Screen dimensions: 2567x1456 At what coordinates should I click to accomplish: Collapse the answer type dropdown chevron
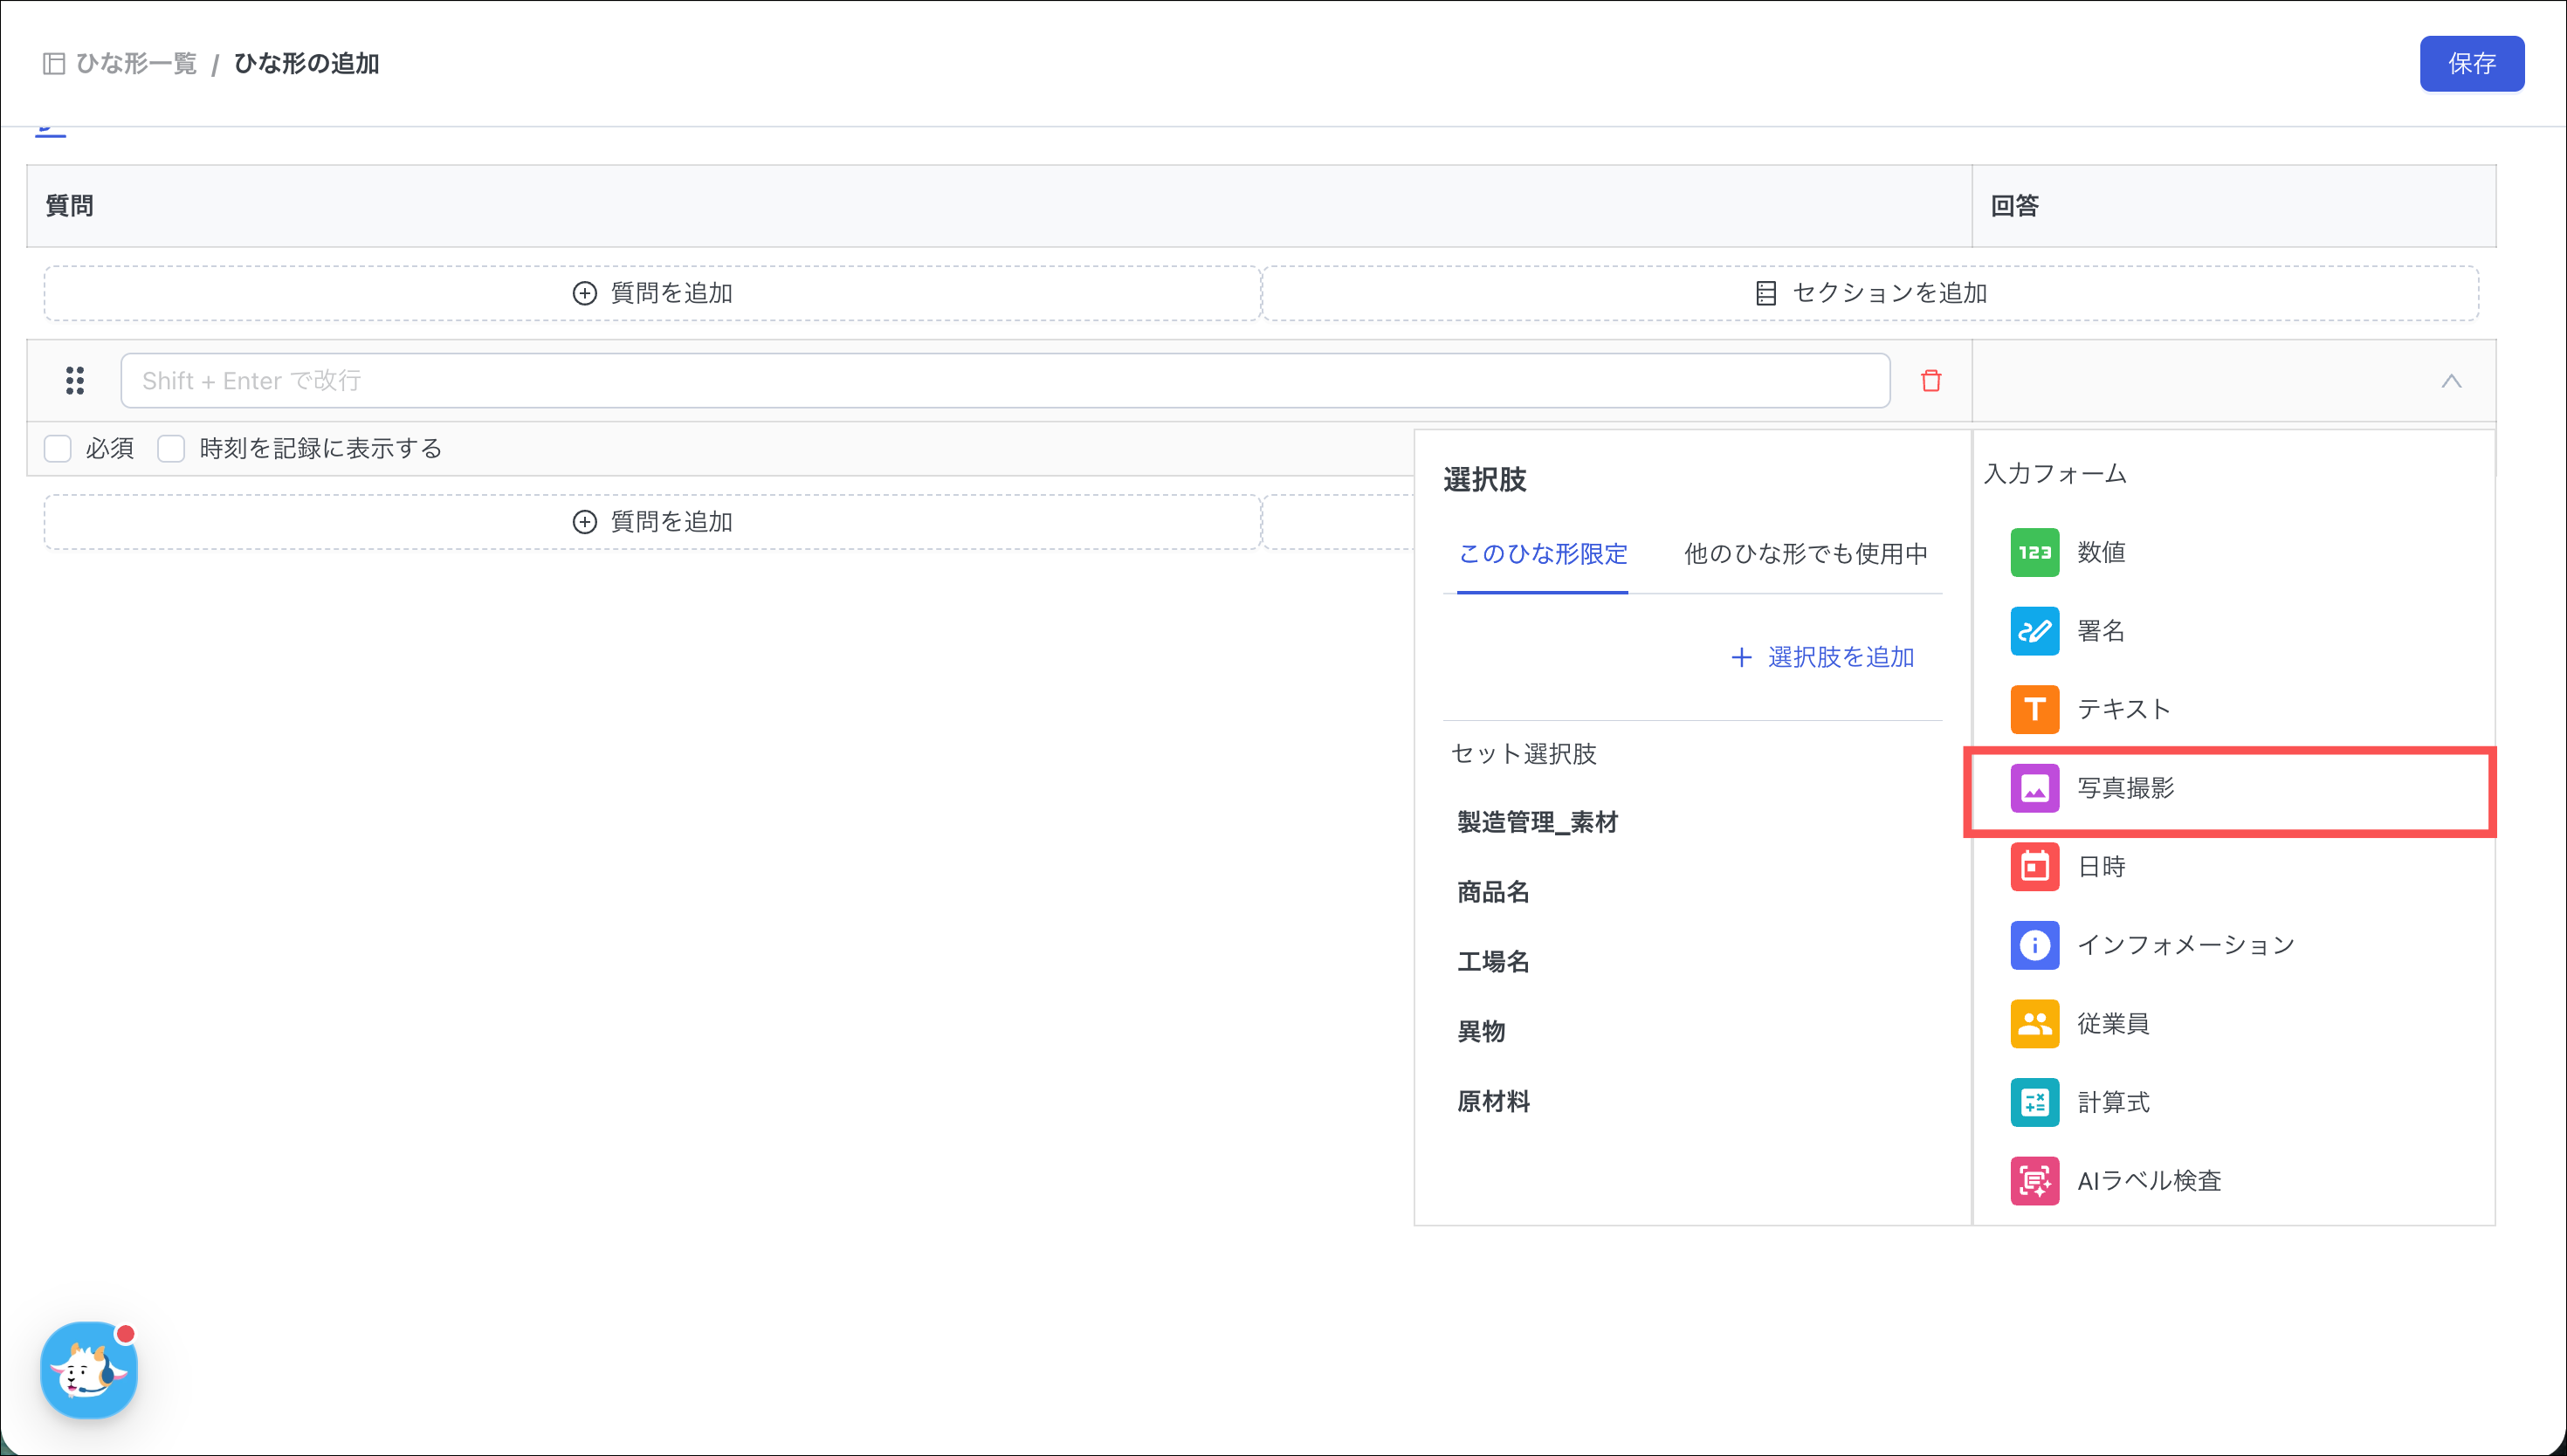click(x=2450, y=381)
